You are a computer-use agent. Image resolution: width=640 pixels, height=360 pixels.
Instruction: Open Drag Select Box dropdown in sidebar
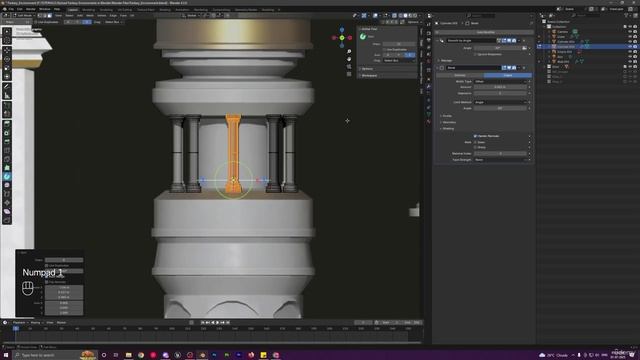click(x=399, y=60)
